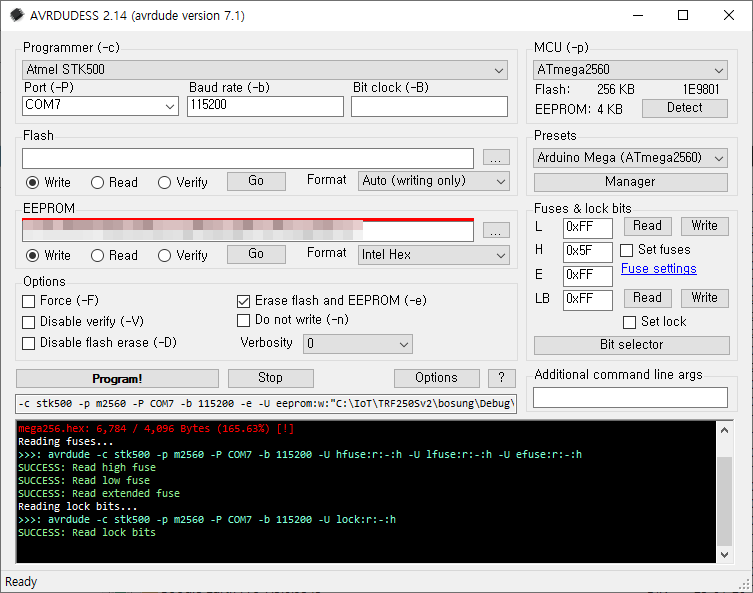Open the Fuse settings link
The height and width of the screenshot is (593, 753).
click(x=658, y=269)
